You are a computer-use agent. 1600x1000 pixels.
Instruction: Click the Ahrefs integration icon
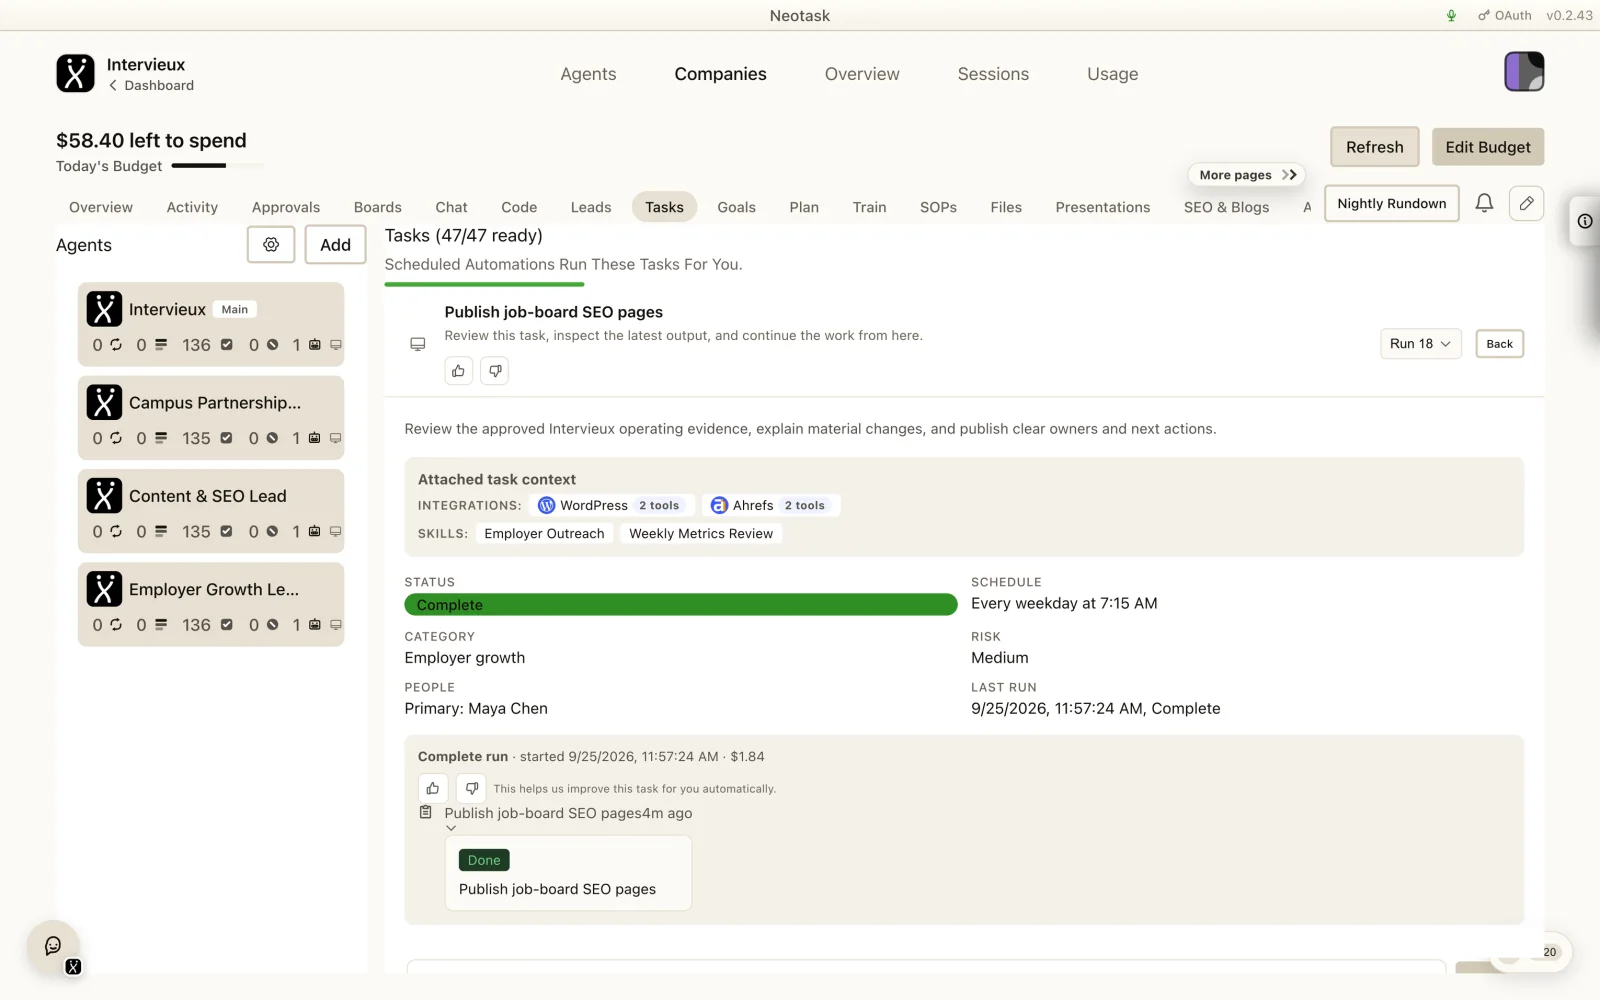(719, 505)
